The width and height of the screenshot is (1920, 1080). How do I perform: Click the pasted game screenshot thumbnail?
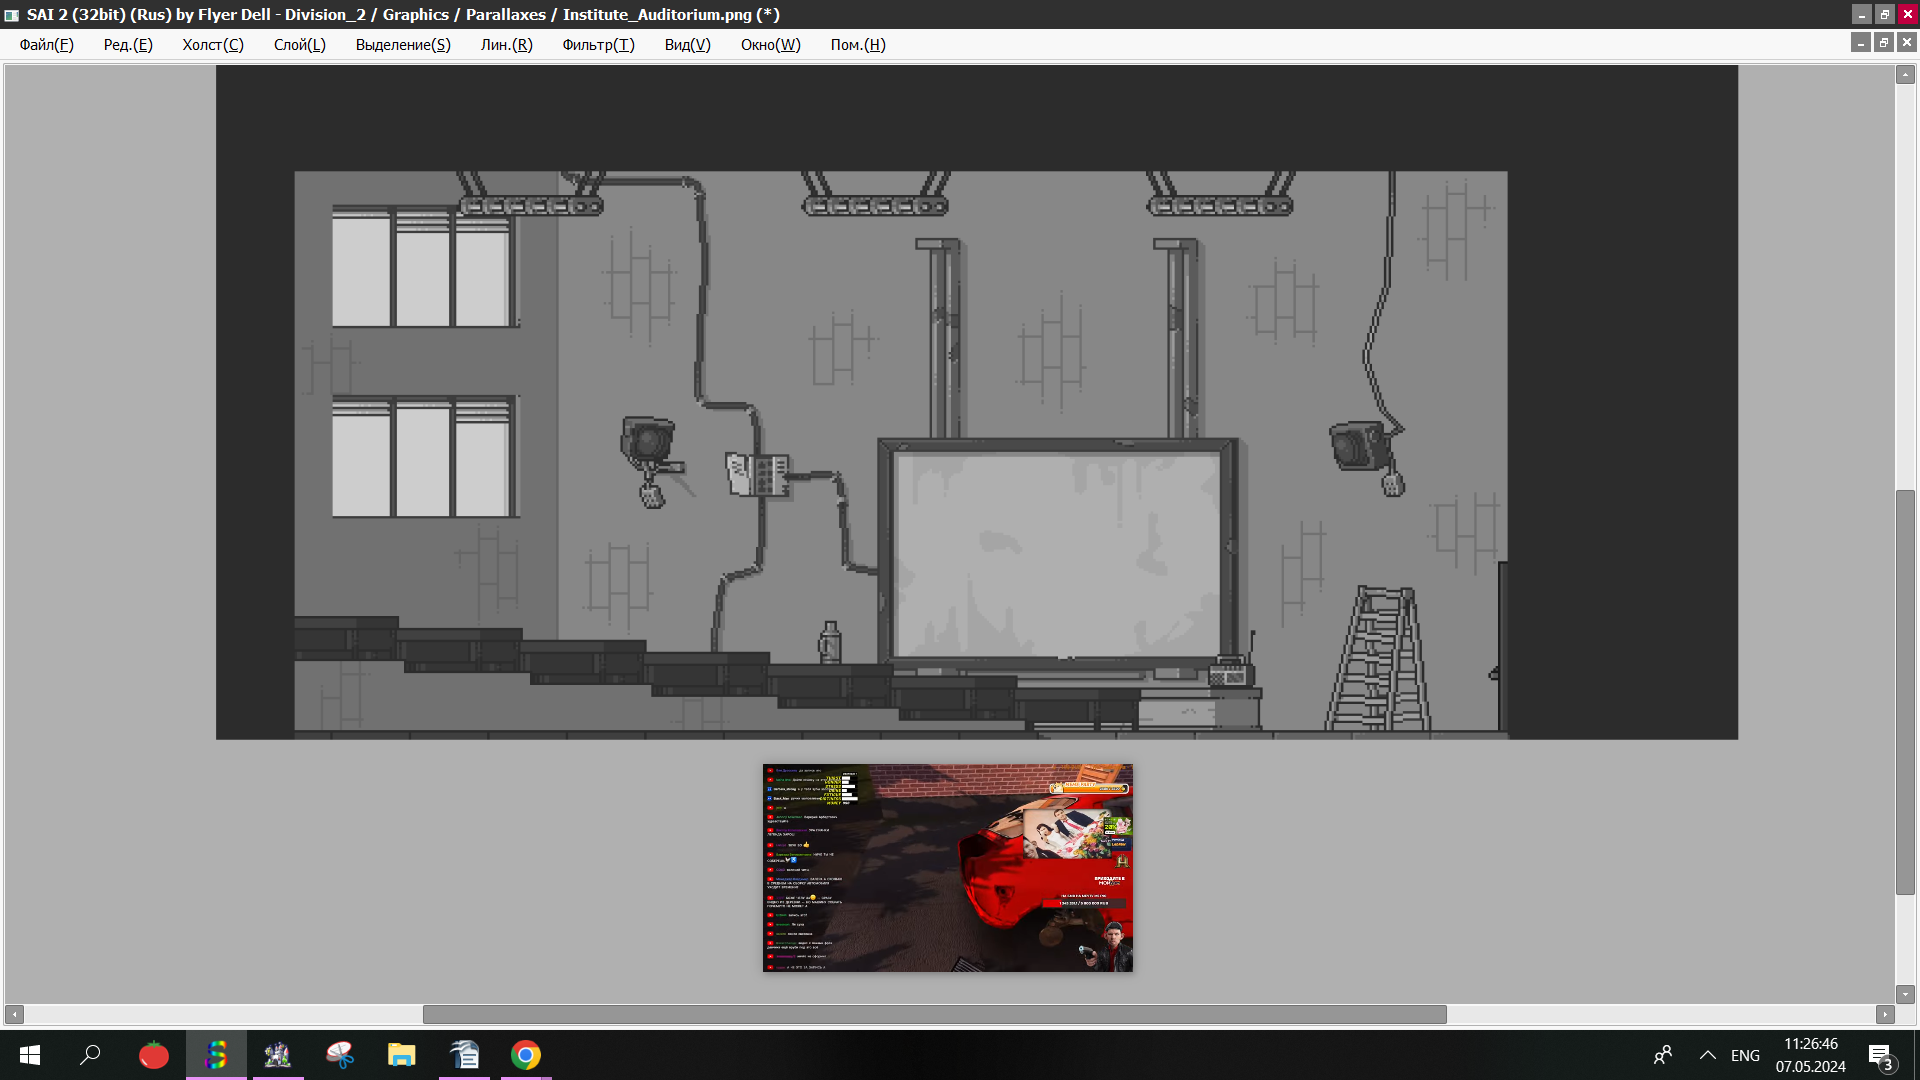point(947,868)
